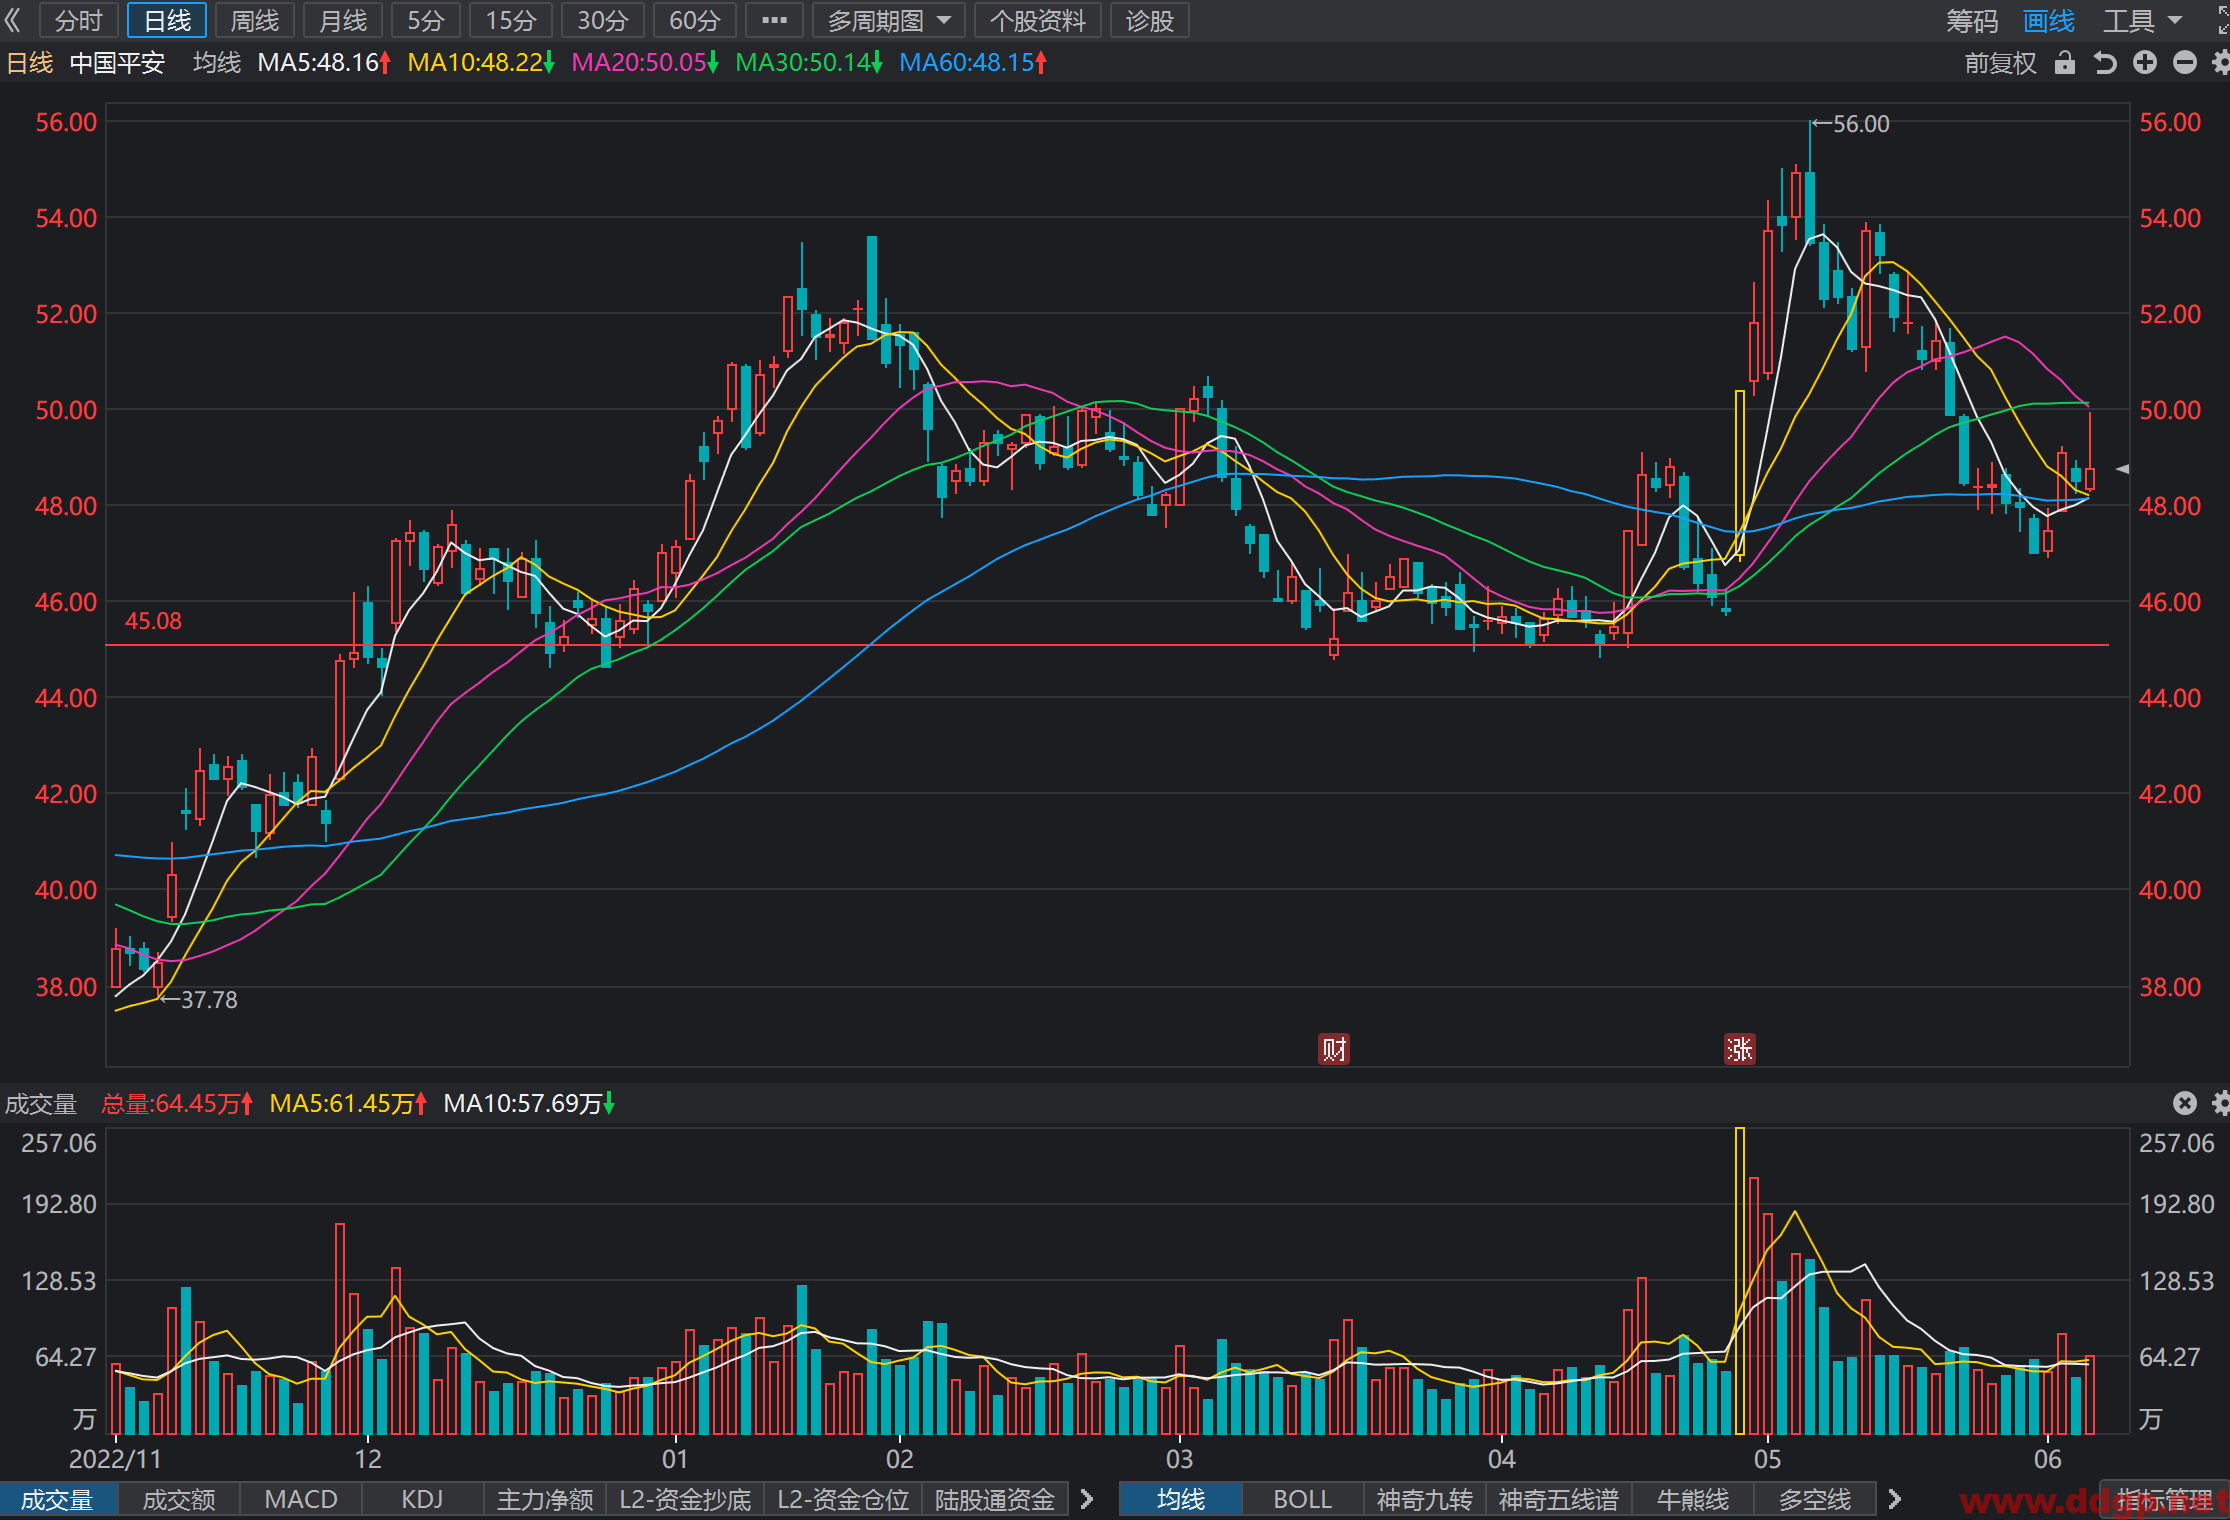2230x1520 pixels.
Task: Switch to the KDJ indicator tab
Action: click(422, 1499)
